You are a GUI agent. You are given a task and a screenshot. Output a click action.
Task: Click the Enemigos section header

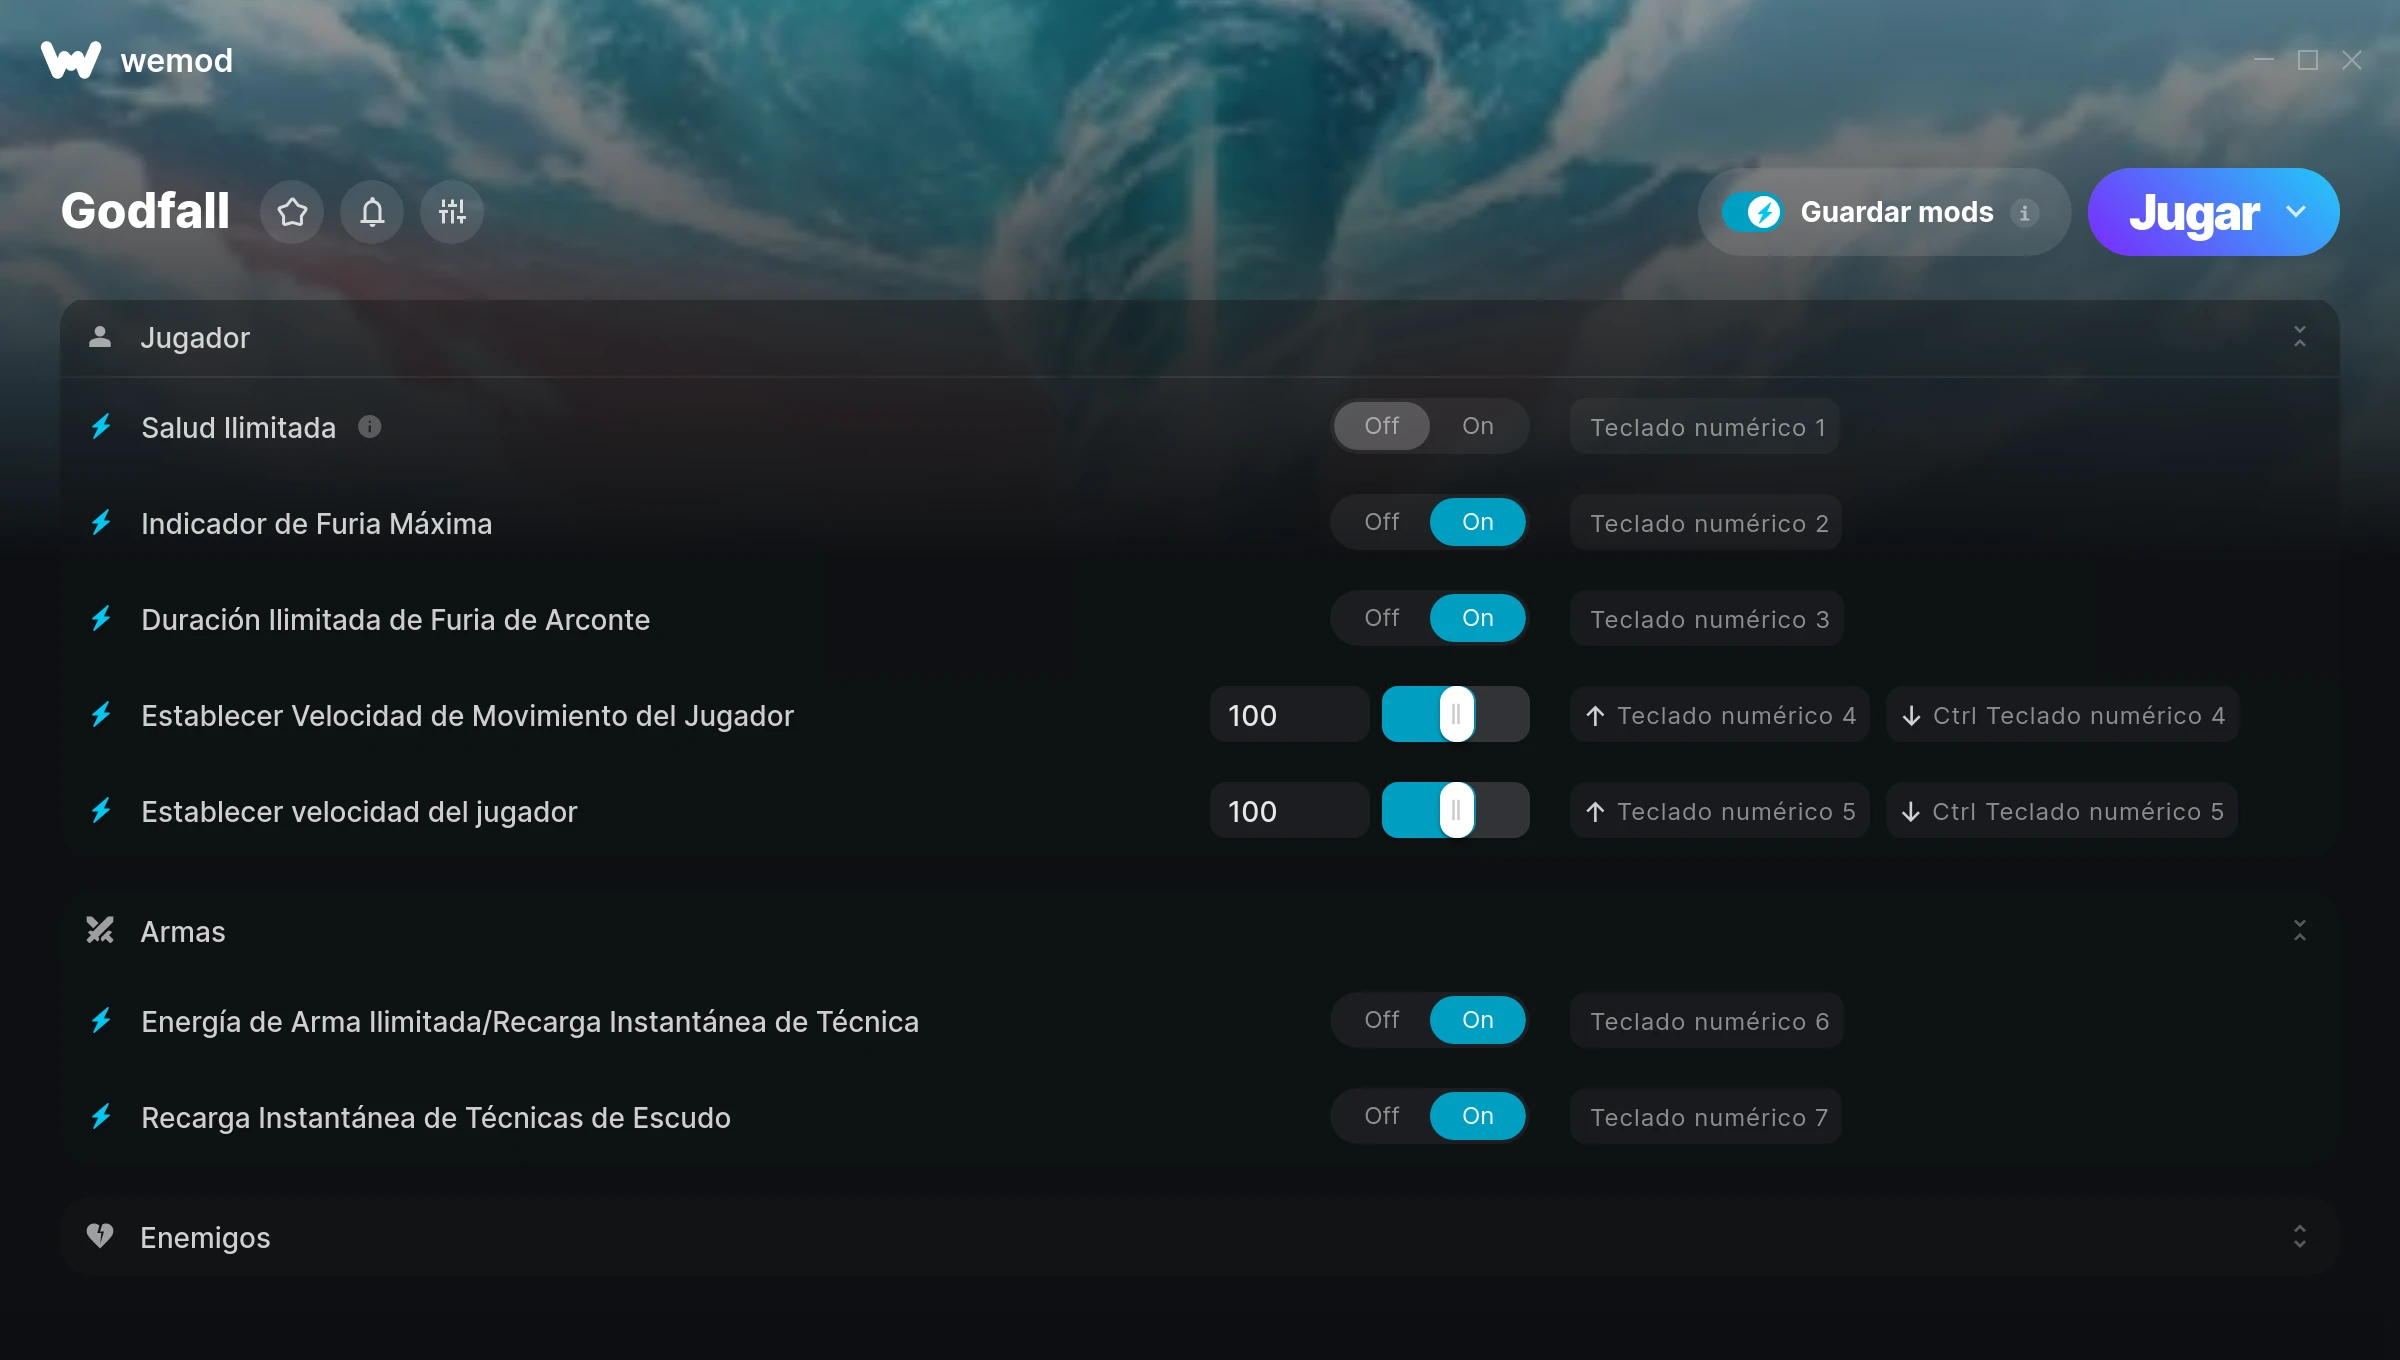(x=1200, y=1237)
